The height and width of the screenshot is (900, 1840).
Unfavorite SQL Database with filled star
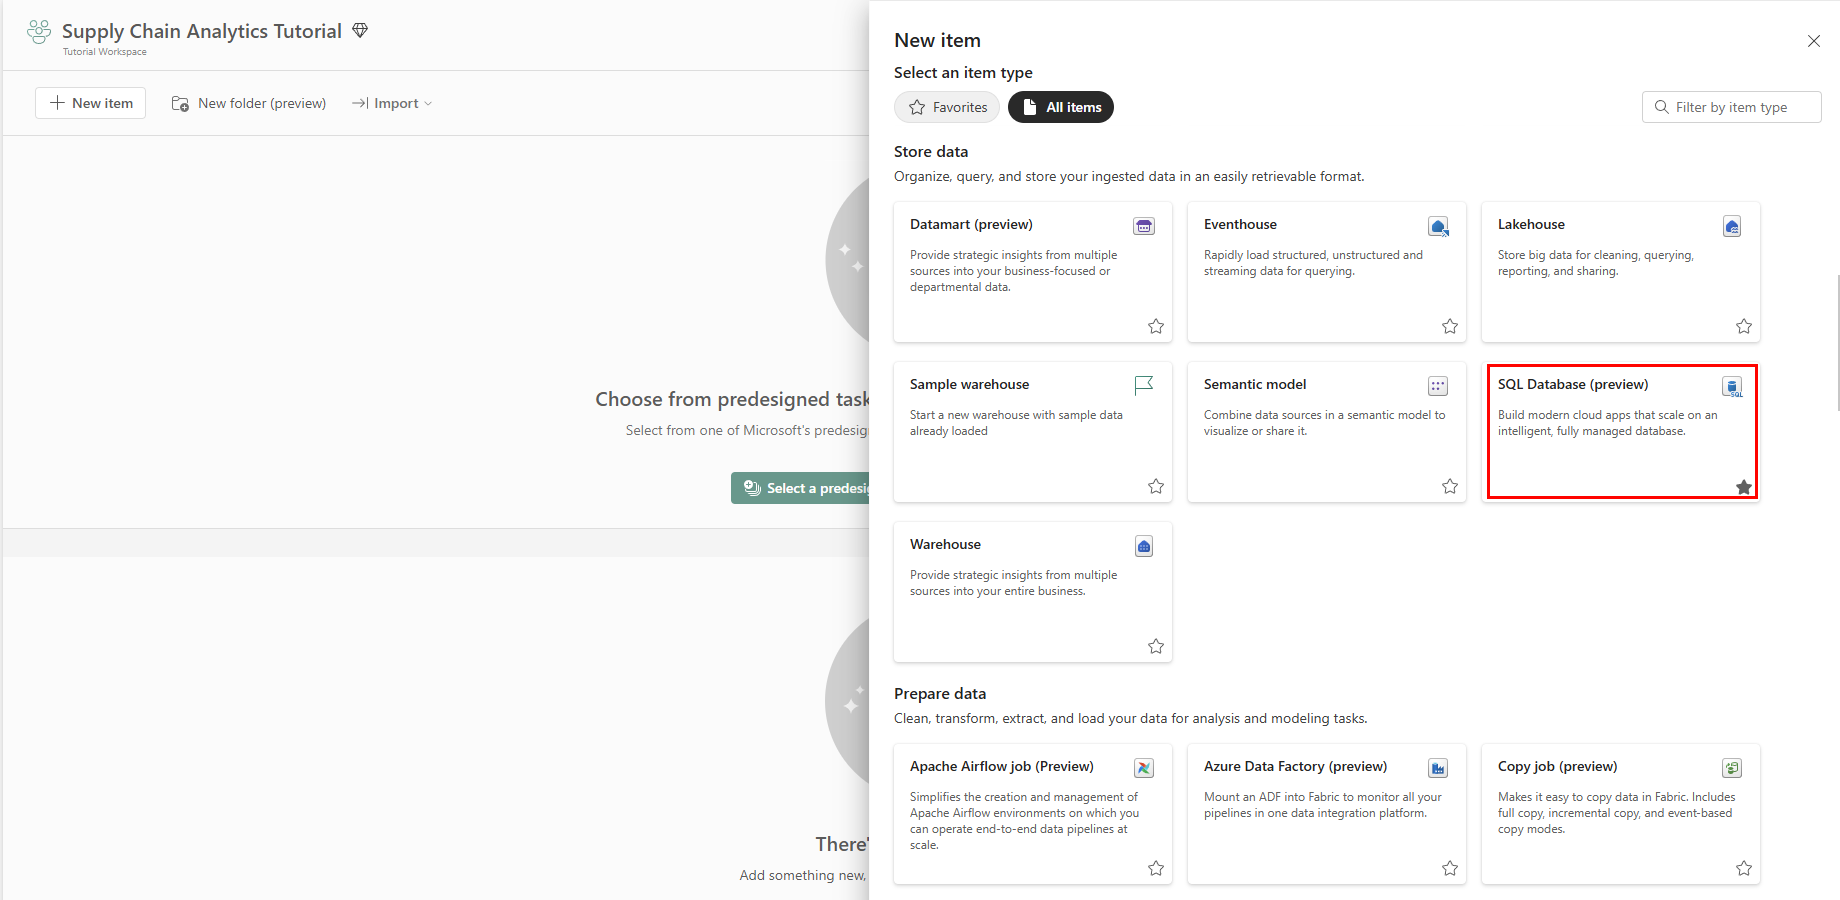coord(1744,487)
